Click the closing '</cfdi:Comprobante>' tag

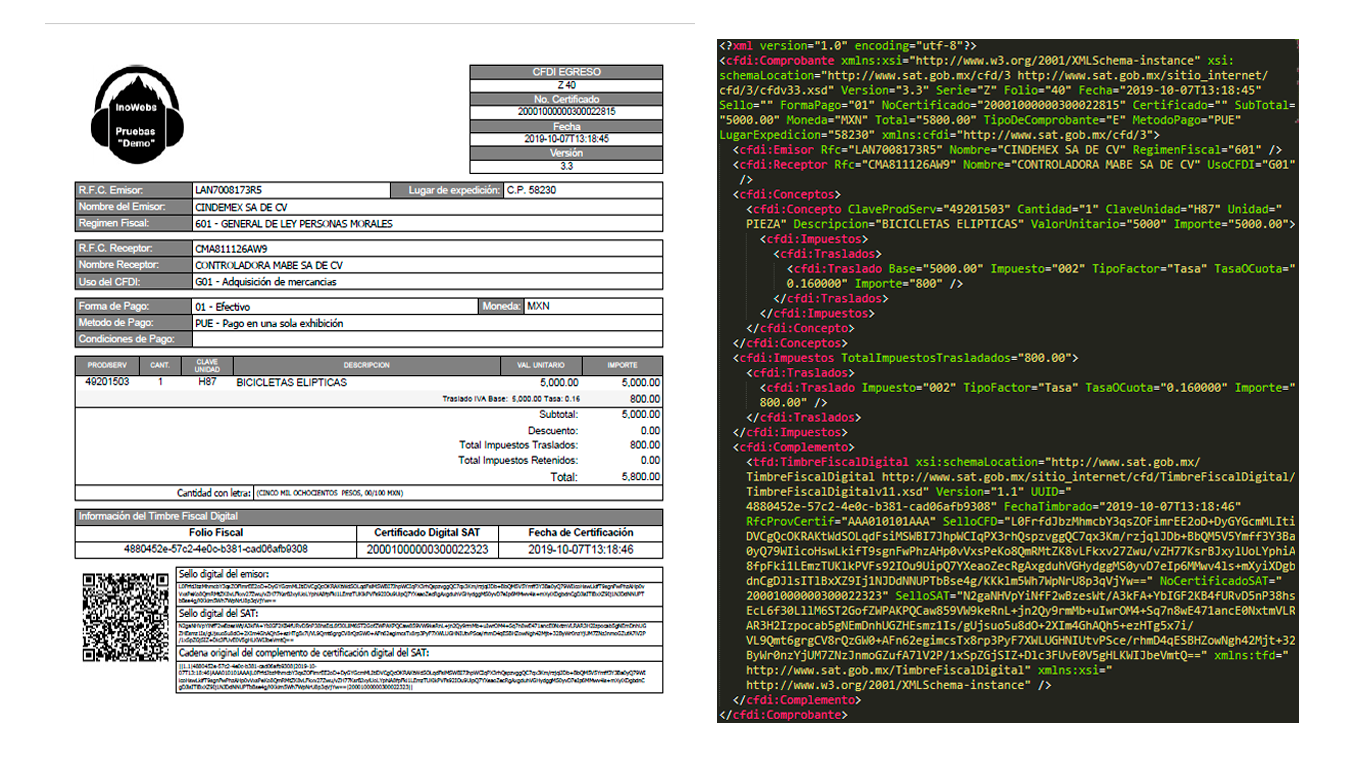point(786,714)
